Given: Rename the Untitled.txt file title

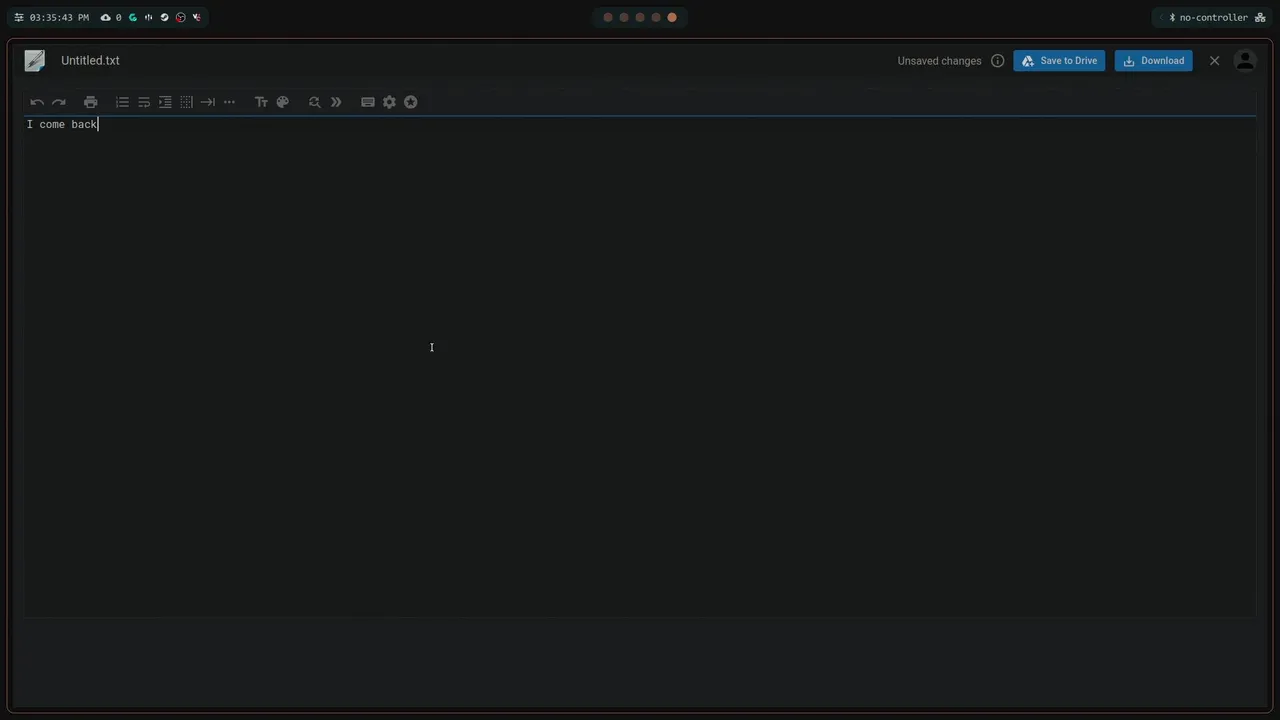Looking at the screenshot, I should point(90,61).
